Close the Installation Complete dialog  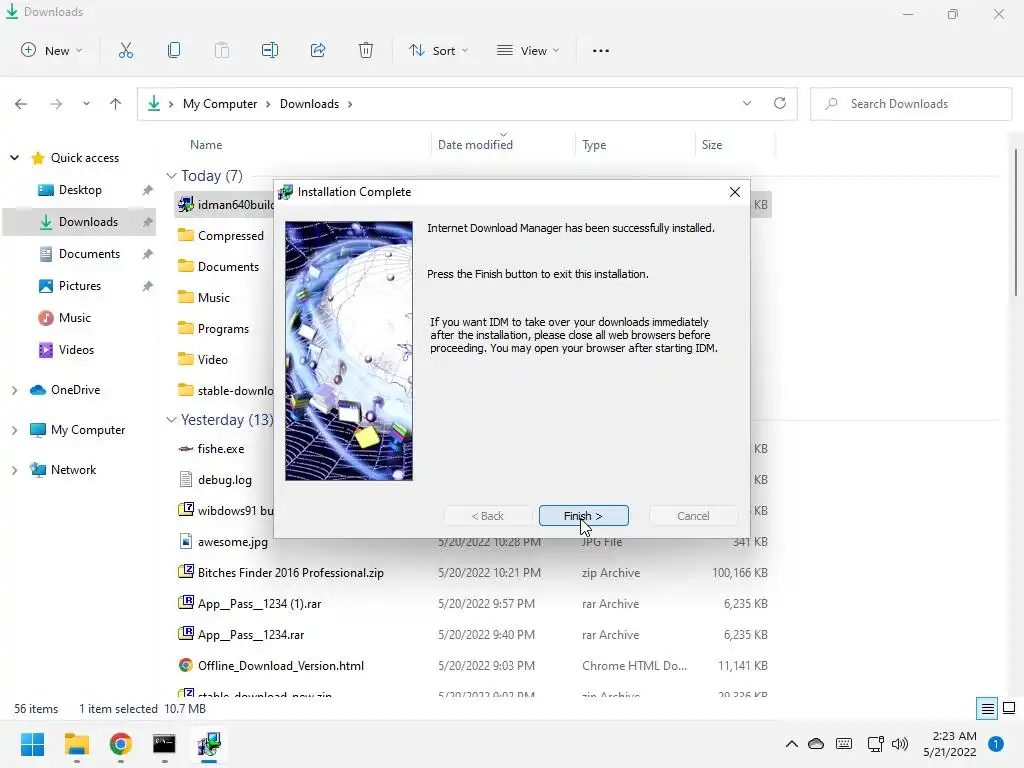point(735,191)
